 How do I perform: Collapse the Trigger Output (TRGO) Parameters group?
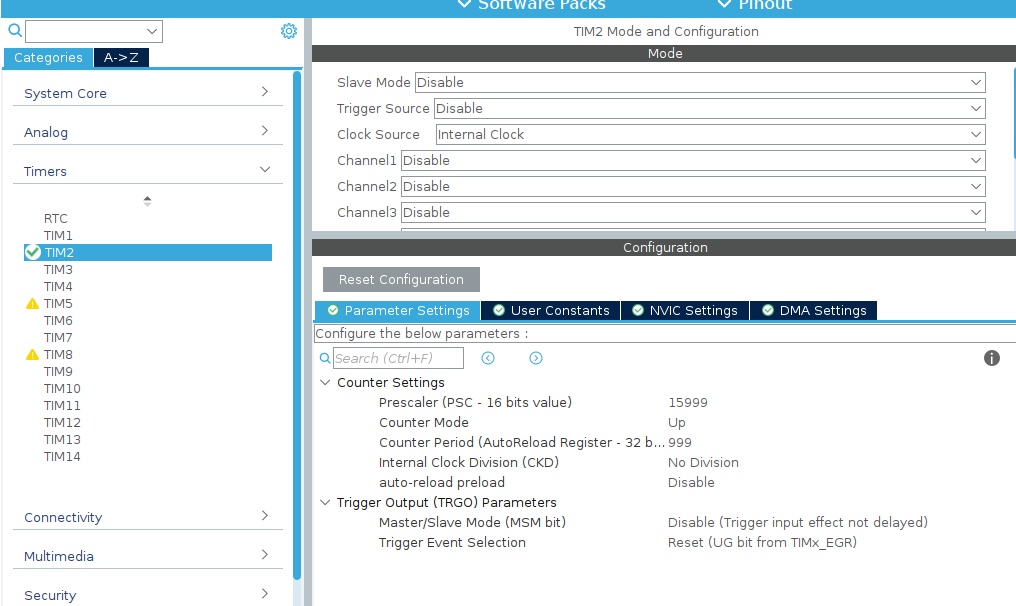click(x=325, y=503)
